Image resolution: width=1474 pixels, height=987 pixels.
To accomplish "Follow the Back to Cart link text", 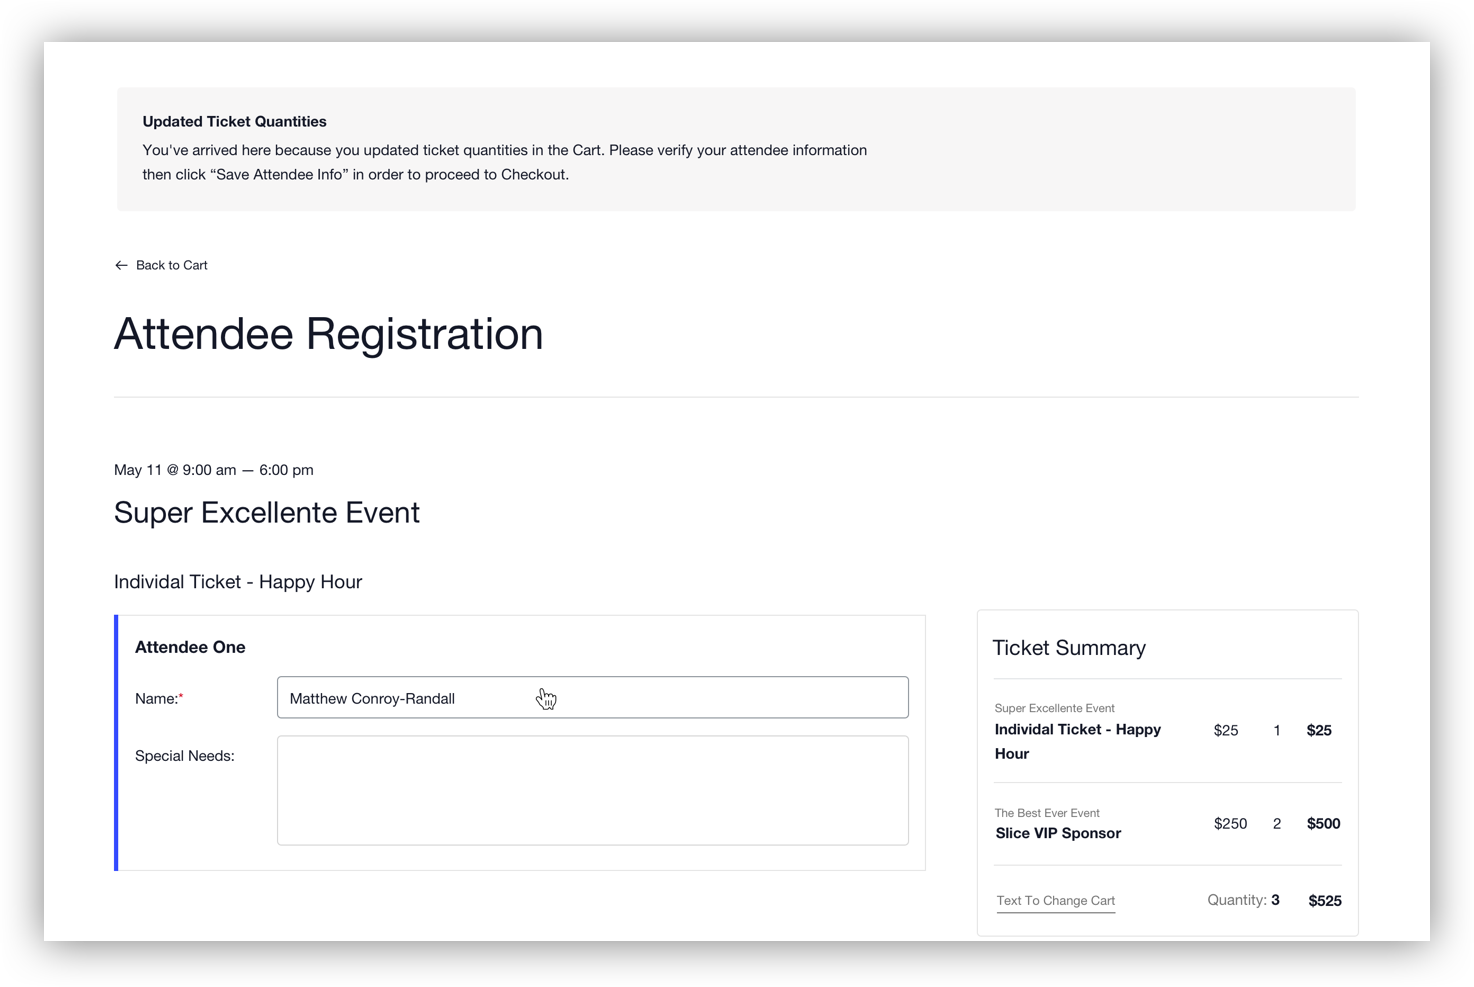I will click(x=172, y=265).
